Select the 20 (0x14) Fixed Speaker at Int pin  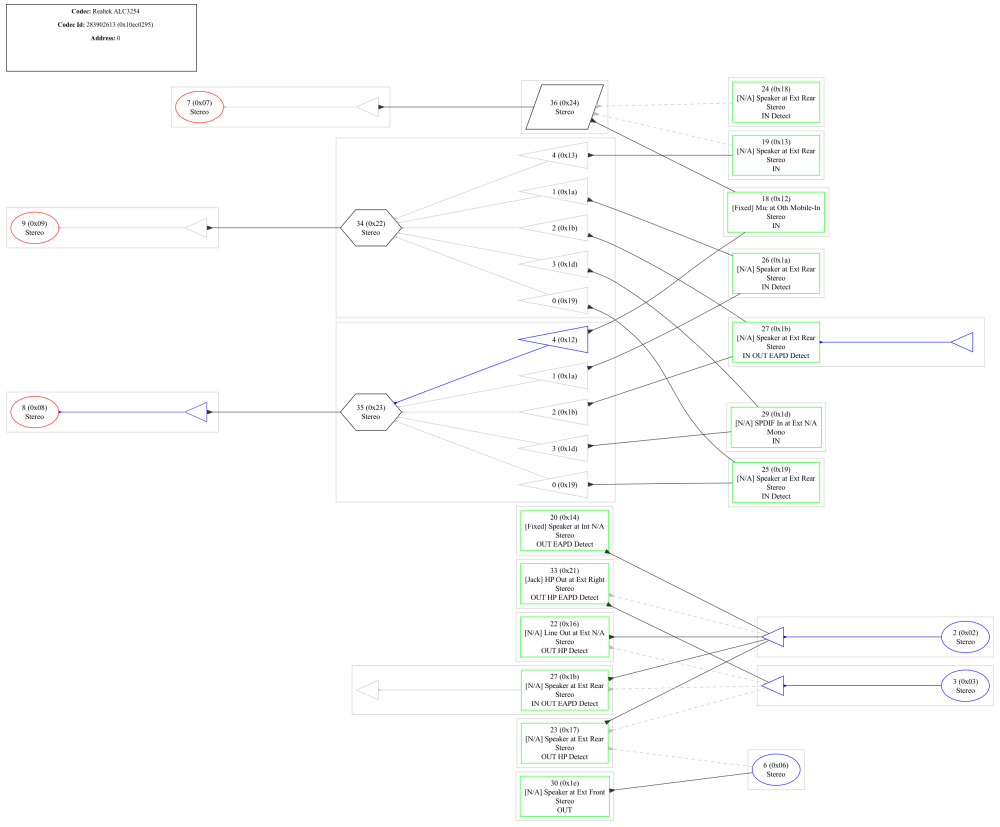pos(564,531)
